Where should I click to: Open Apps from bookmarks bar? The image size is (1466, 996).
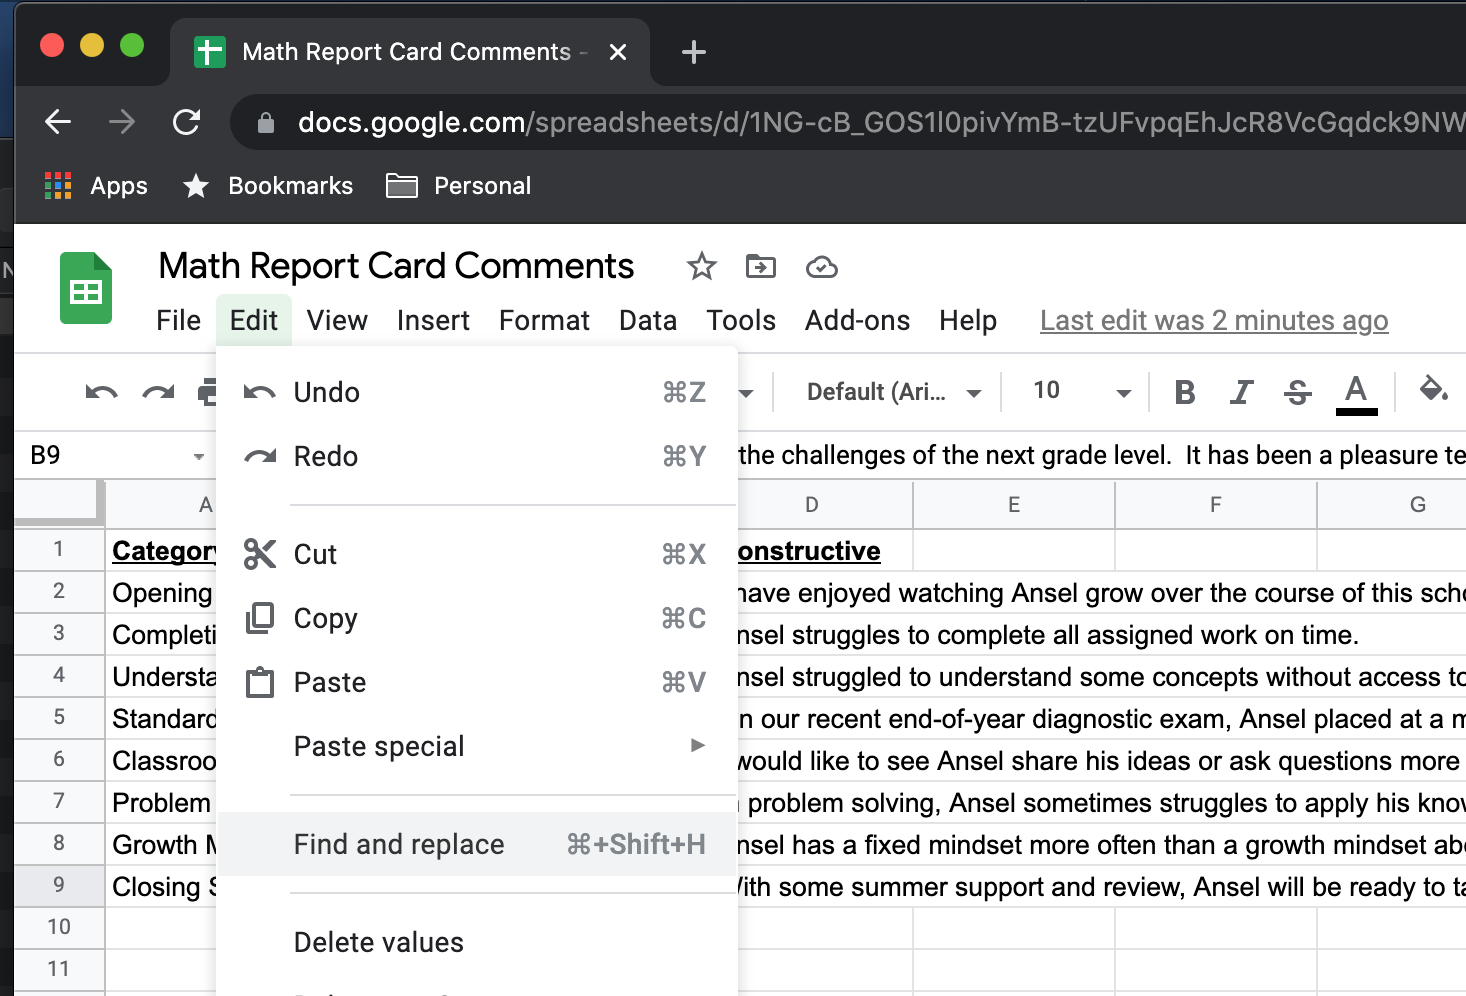(x=96, y=186)
